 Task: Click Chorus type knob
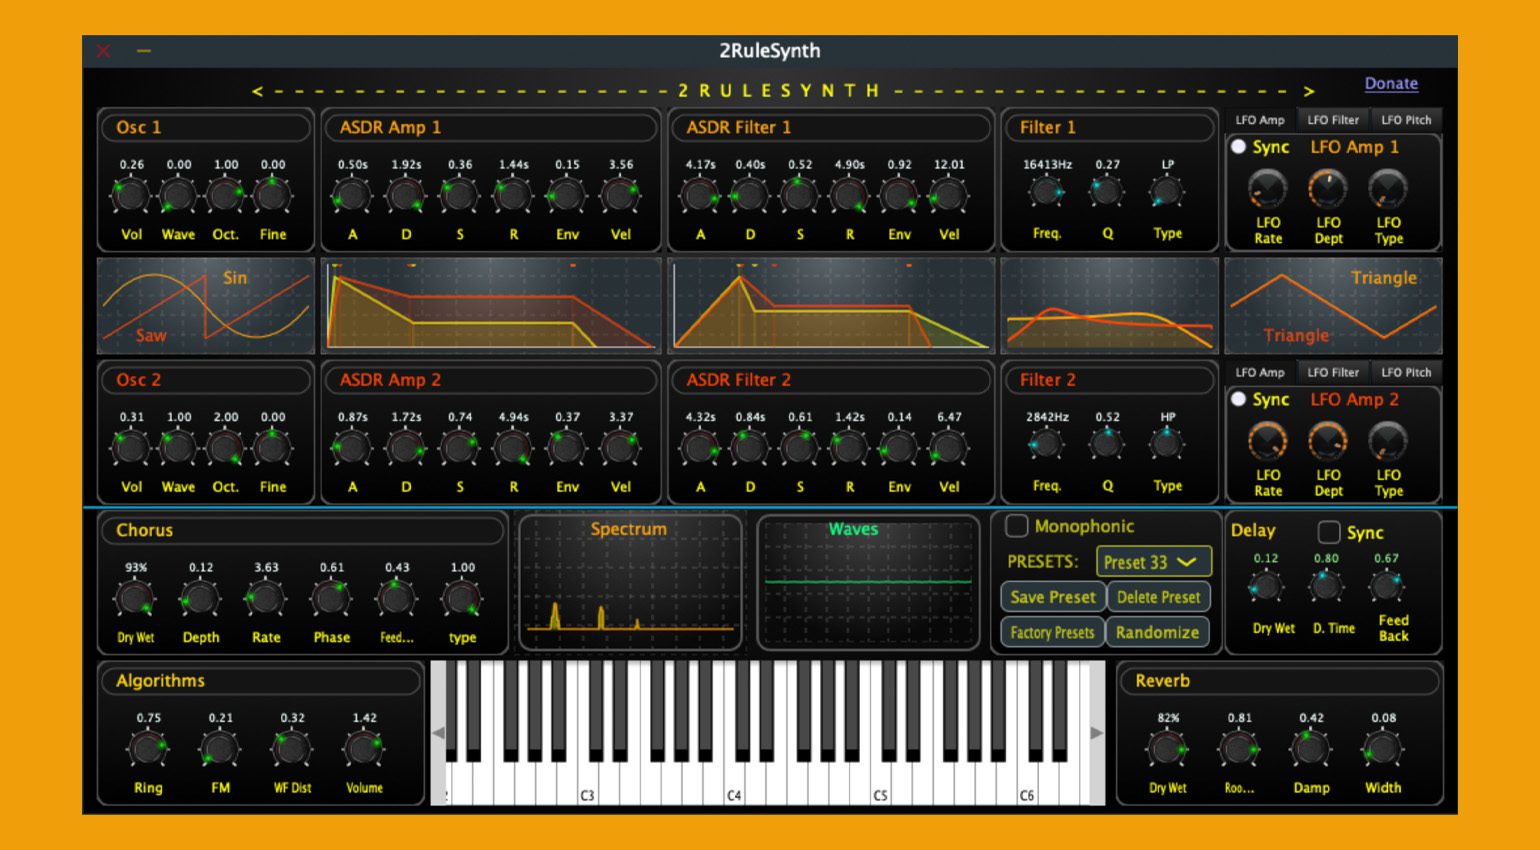pyautogui.click(x=462, y=598)
